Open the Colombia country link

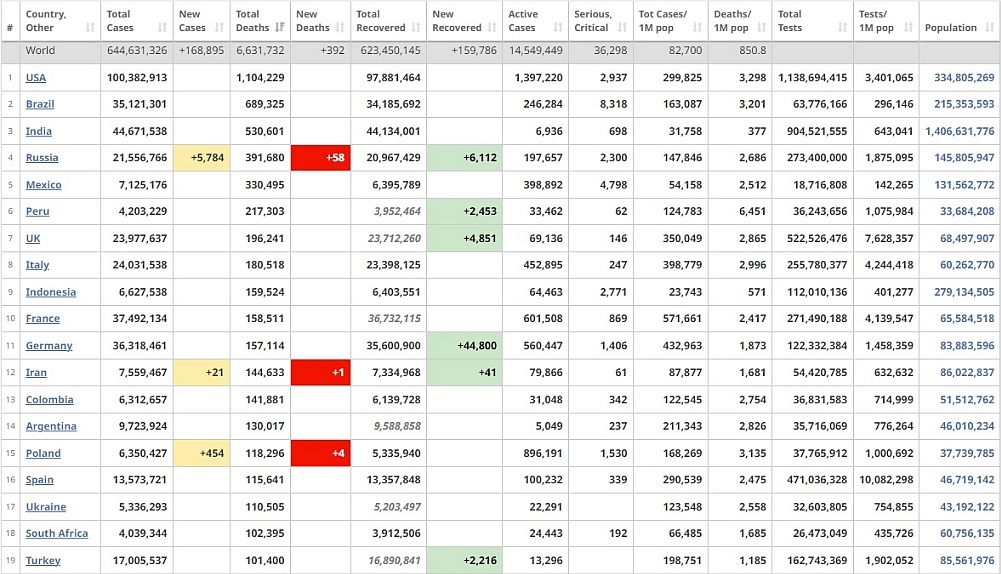point(49,399)
